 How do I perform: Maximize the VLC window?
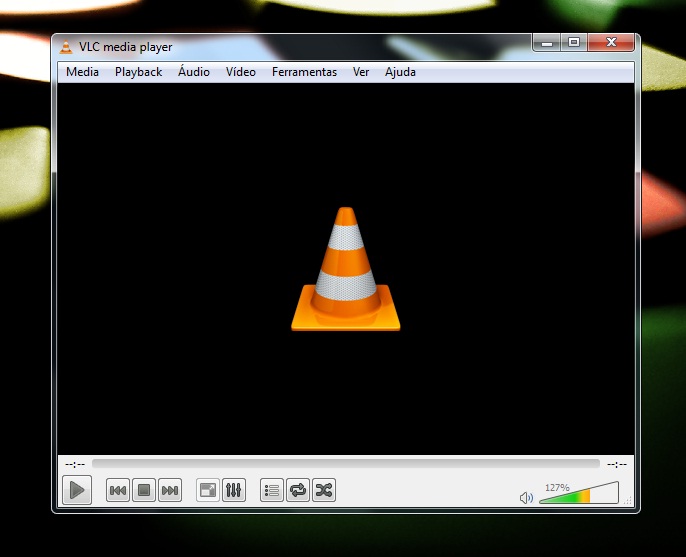pos(574,42)
